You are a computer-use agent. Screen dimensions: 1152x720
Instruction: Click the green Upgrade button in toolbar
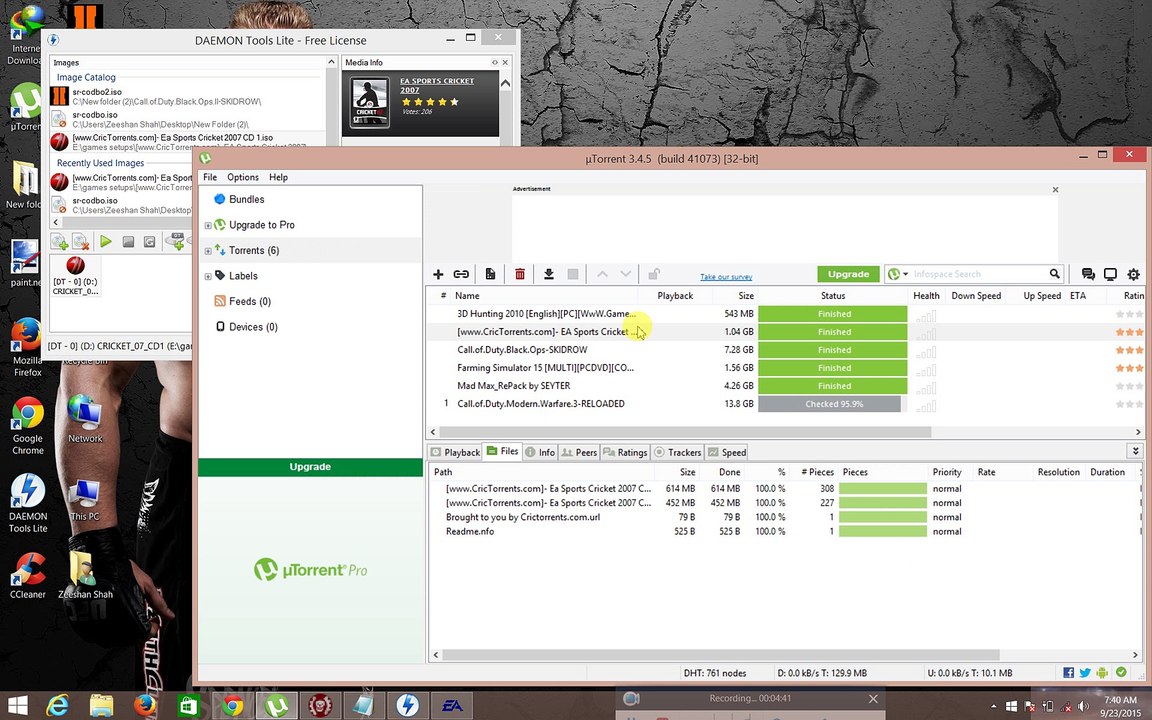pyautogui.click(x=848, y=274)
